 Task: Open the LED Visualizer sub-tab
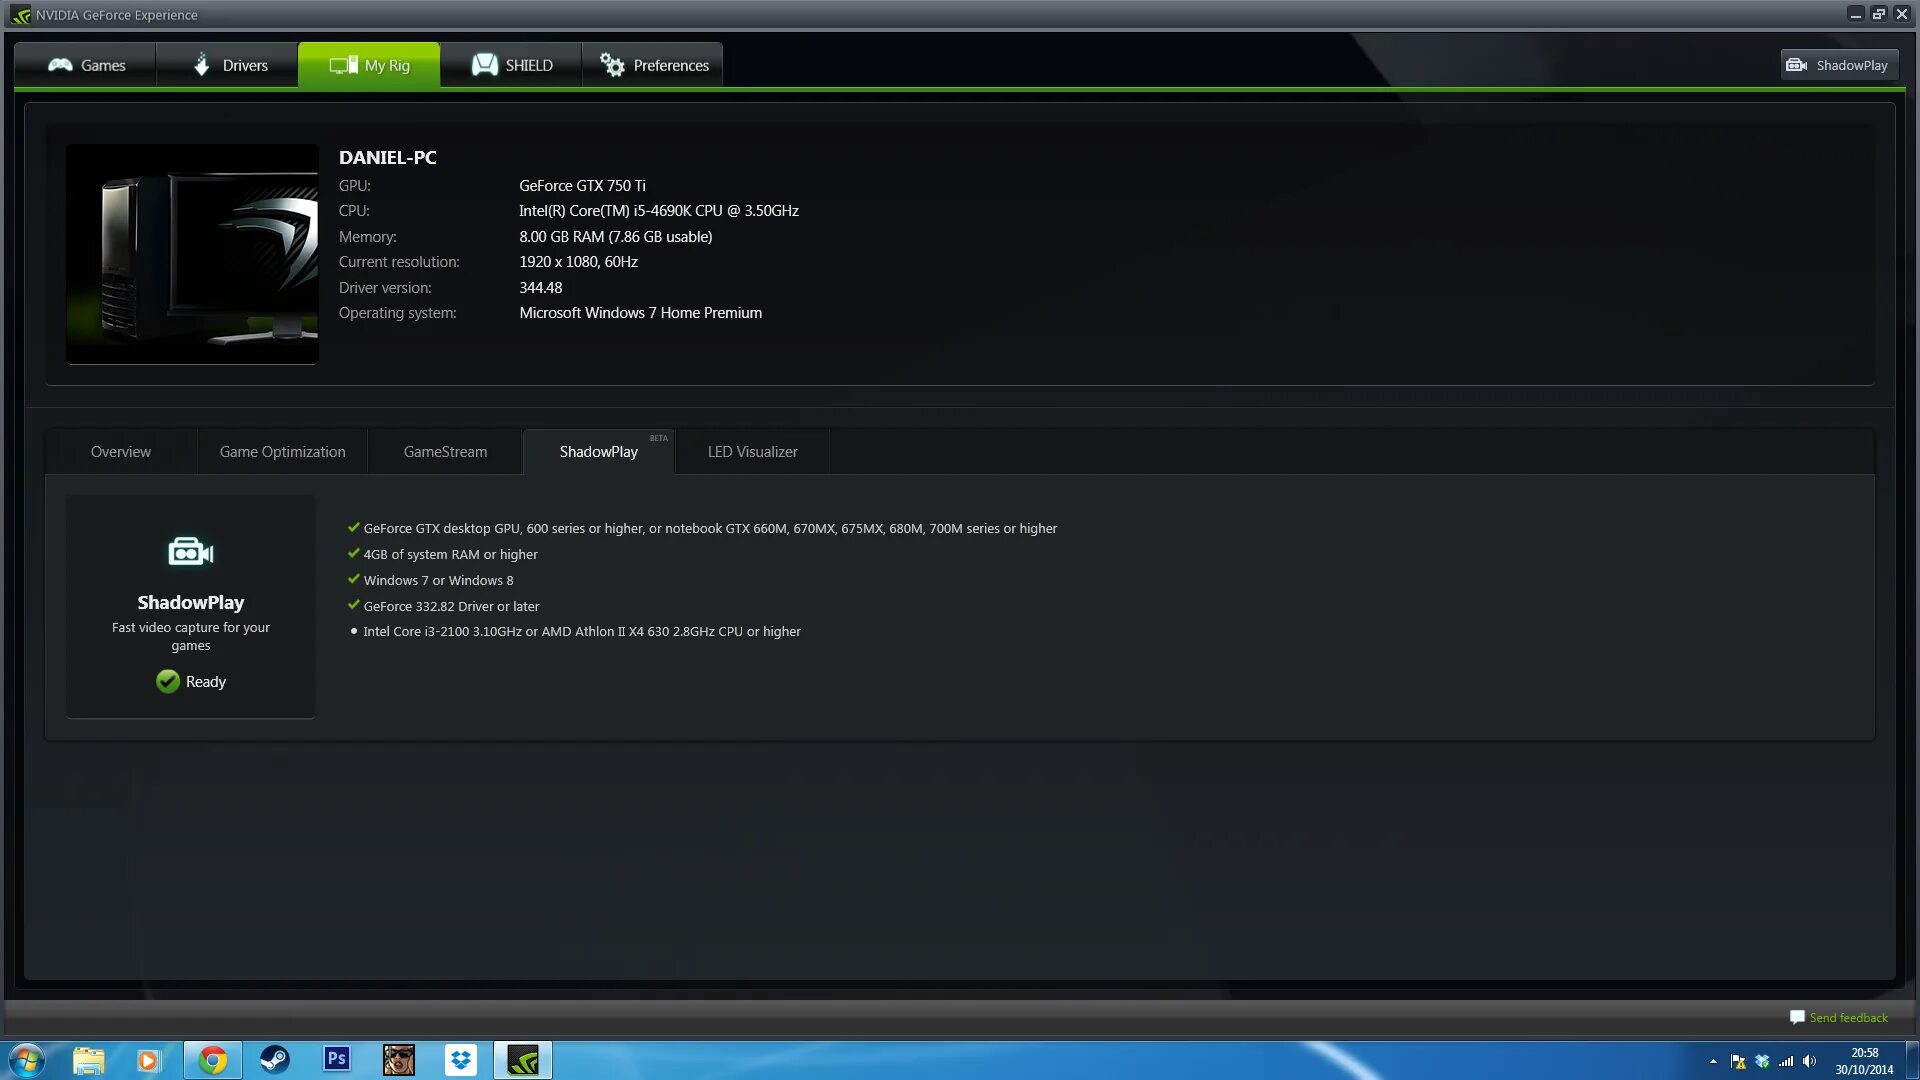click(x=753, y=452)
